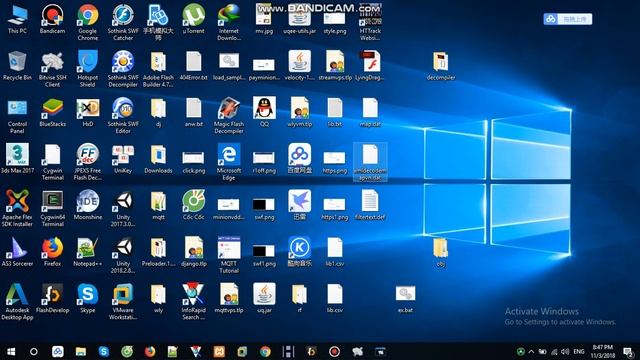Select the JPEXS Free Flash Decompiler shortcut
640x360 pixels.
point(88,162)
